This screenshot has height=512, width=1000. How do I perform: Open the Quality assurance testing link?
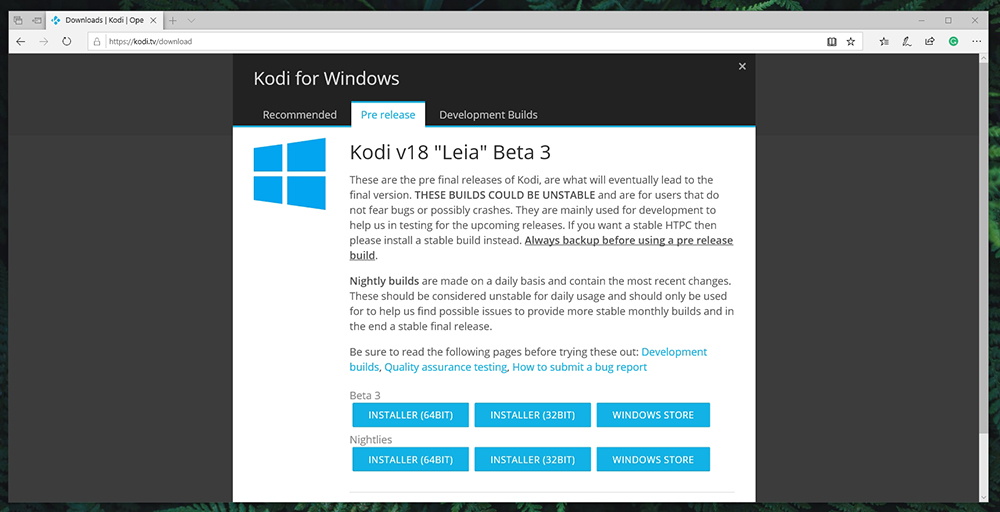coord(446,367)
